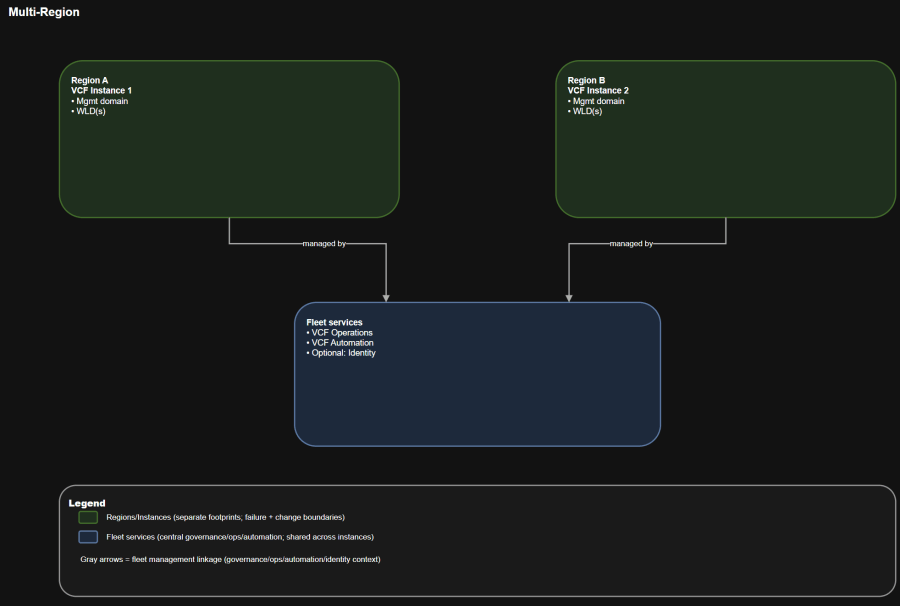This screenshot has width=900, height=606.
Task: Click the VCF Automation bullet item
Action: tap(340, 343)
